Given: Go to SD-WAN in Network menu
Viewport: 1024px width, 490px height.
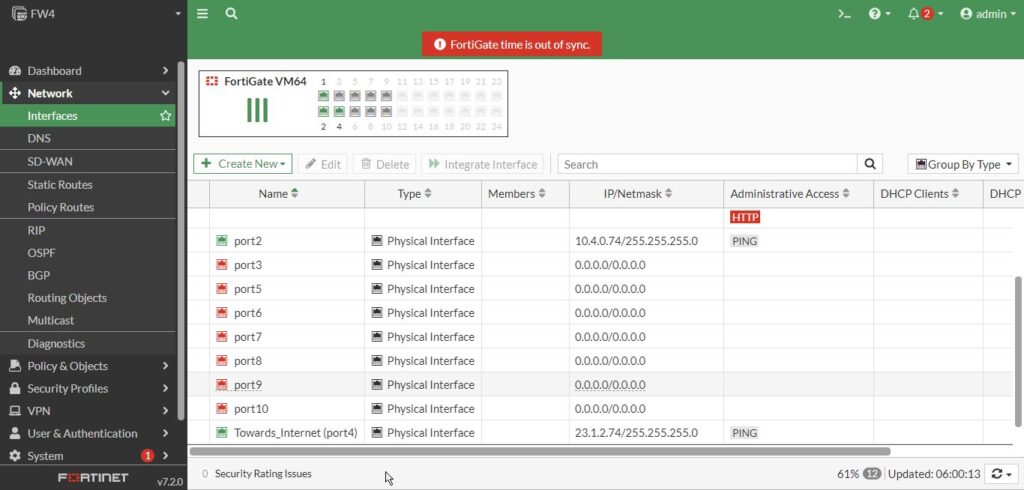Looking at the screenshot, I should (50, 162).
